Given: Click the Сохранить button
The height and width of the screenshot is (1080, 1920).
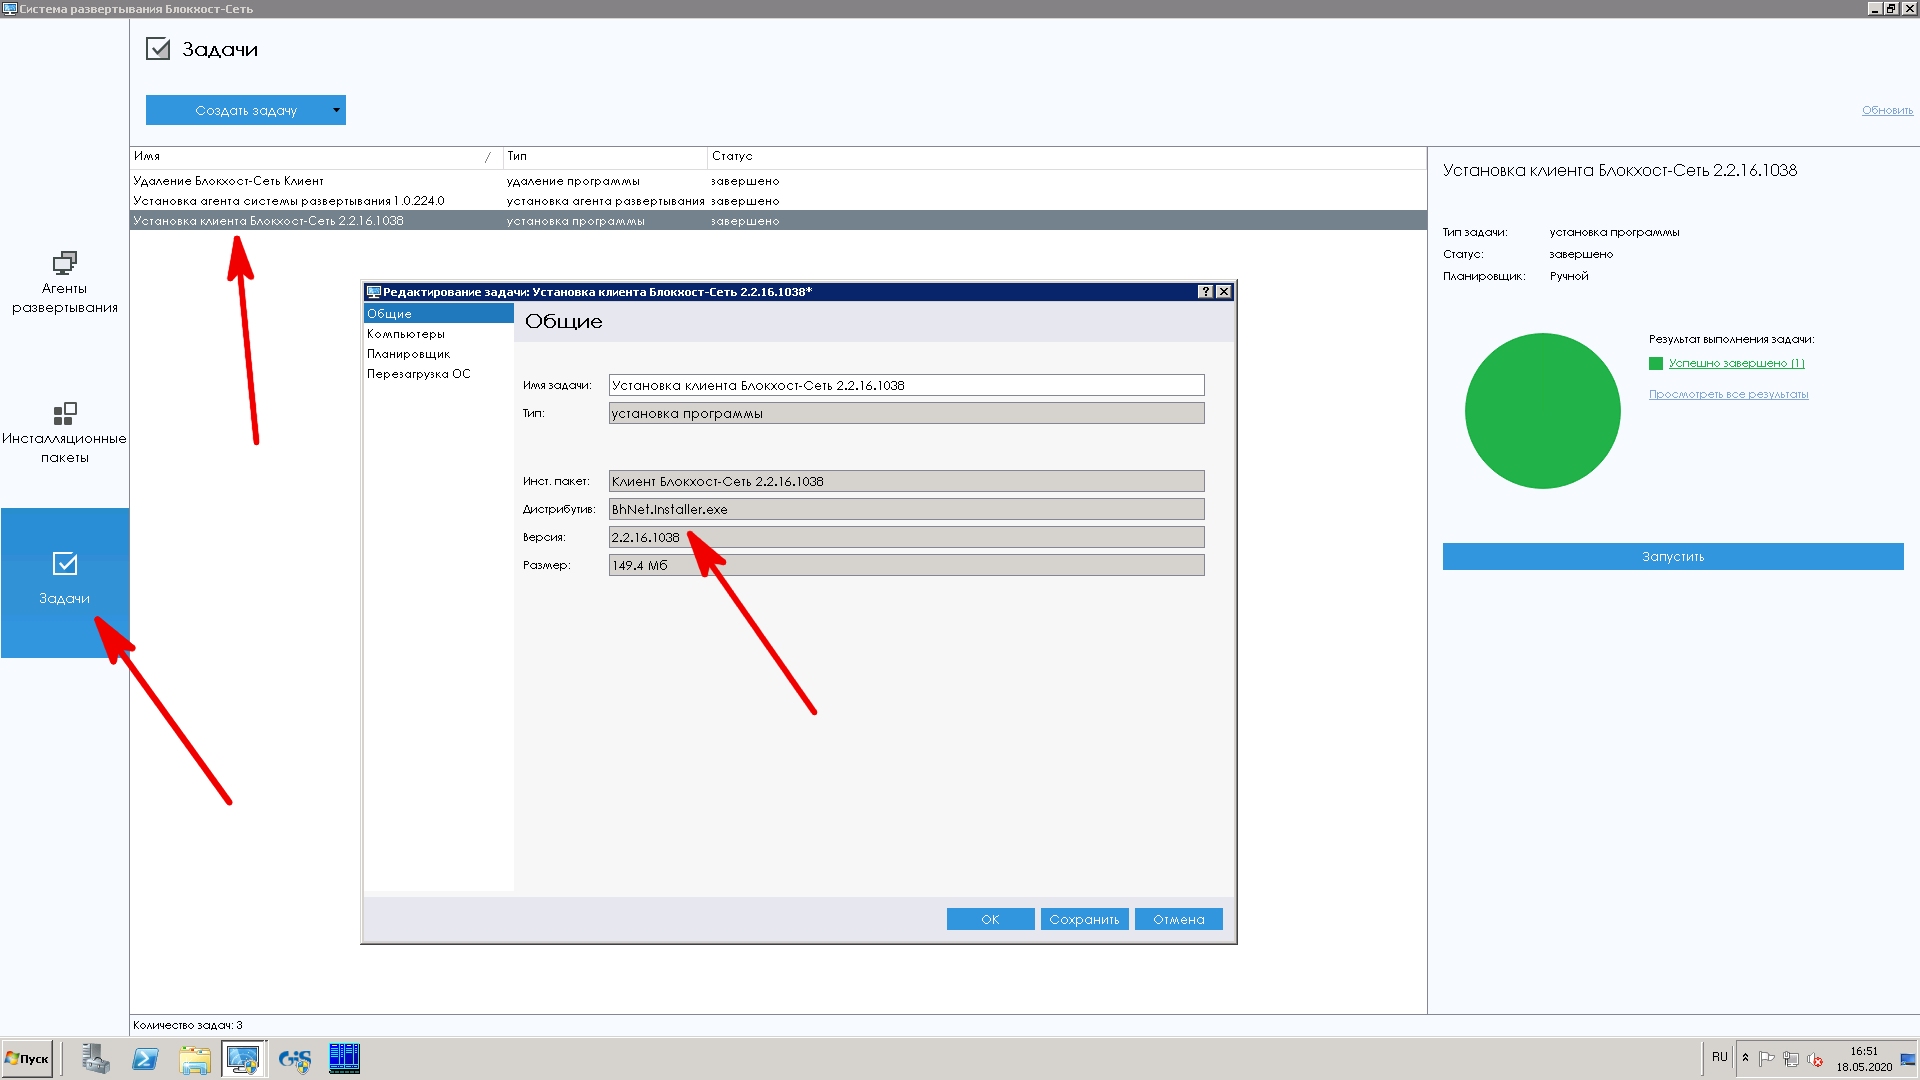Looking at the screenshot, I should coord(1084,919).
